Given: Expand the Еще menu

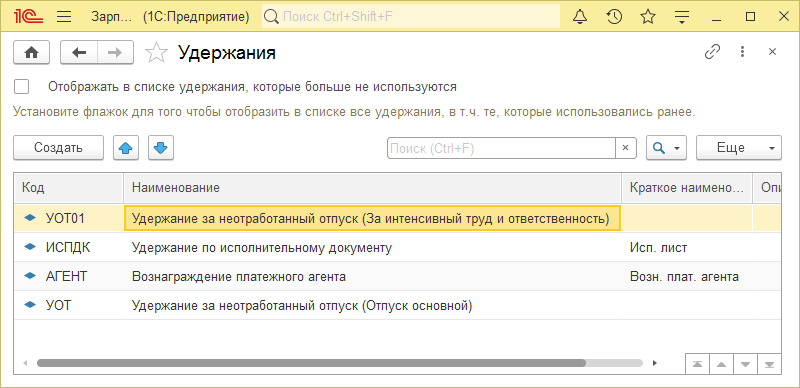Looking at the screenshot, I should (x=739, y=148).
